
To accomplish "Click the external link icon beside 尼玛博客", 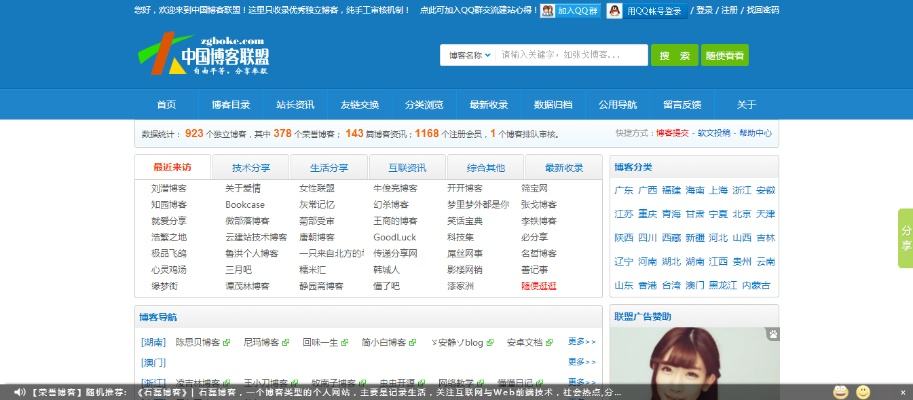I will pyautogui.click(x=285, y=342).
